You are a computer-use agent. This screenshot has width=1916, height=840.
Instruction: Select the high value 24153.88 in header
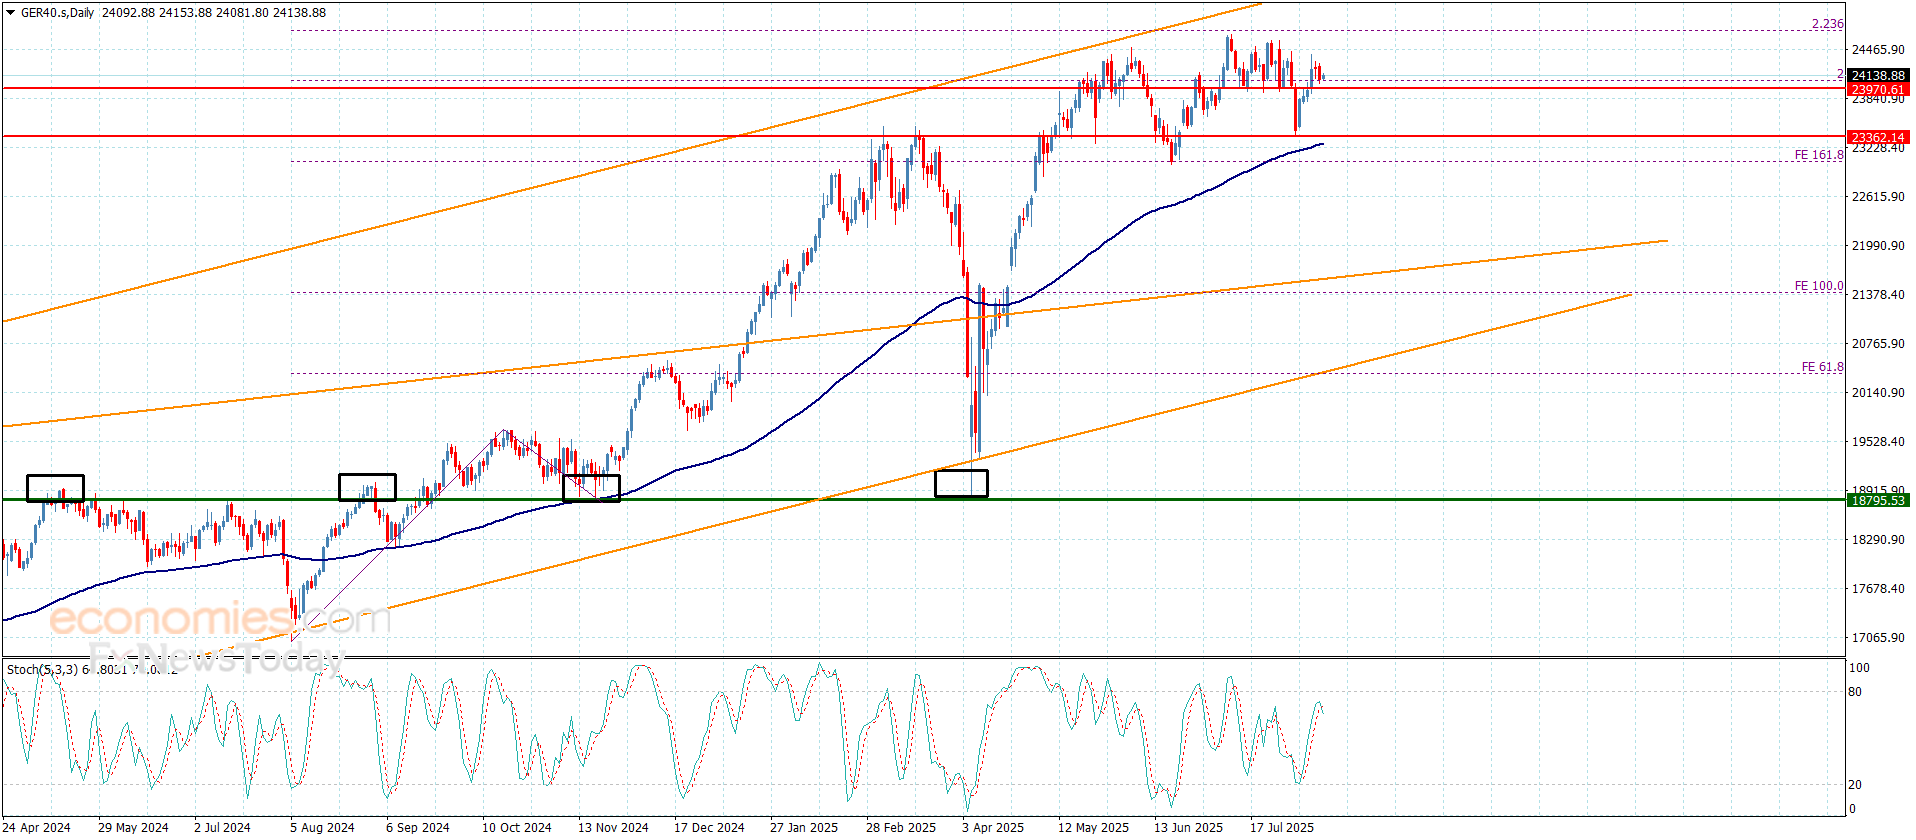[185, 13]
